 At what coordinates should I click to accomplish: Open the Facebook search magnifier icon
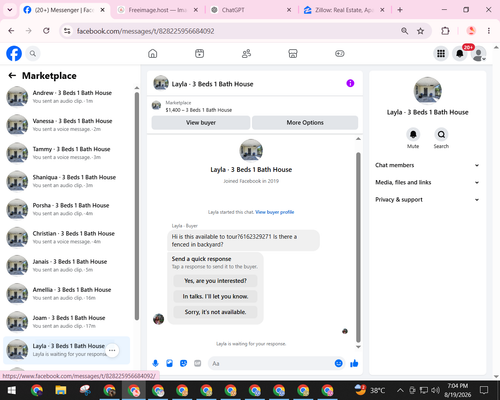[33, 53]
